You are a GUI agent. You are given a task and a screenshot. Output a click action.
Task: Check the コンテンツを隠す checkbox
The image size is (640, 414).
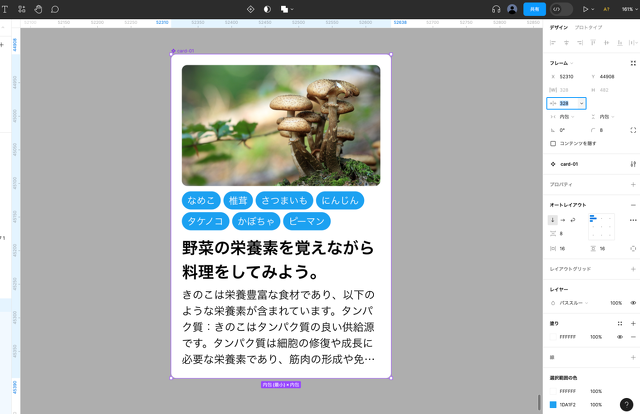click(x=553, y=143)
